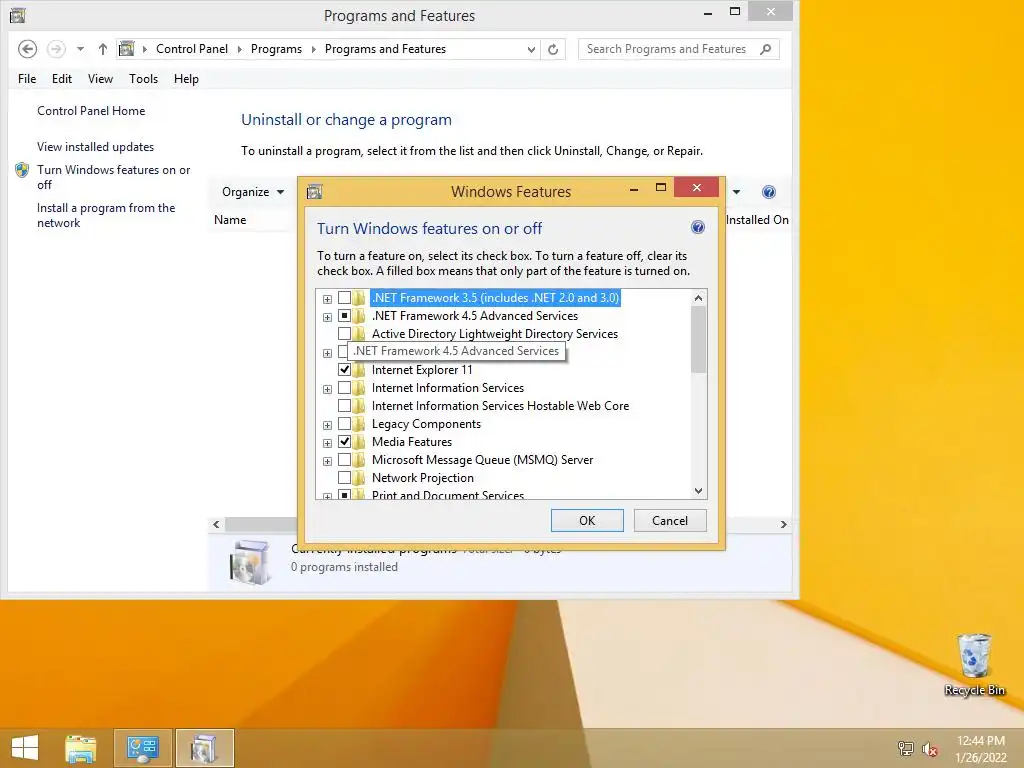Click feature list scroll down arrow
1024x768 pixels.
coord(698,490)
